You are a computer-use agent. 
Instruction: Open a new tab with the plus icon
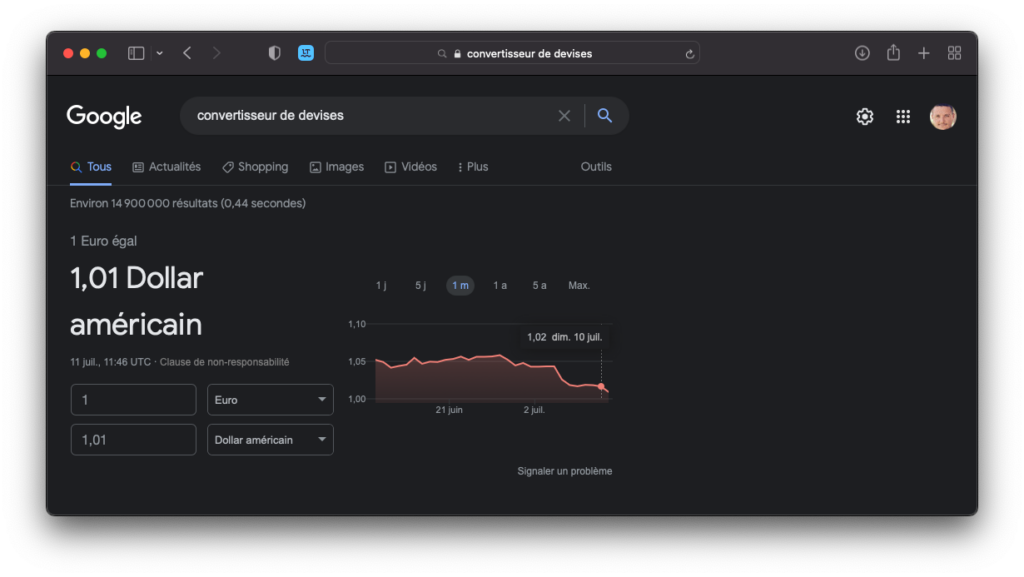tap(923, 54)
